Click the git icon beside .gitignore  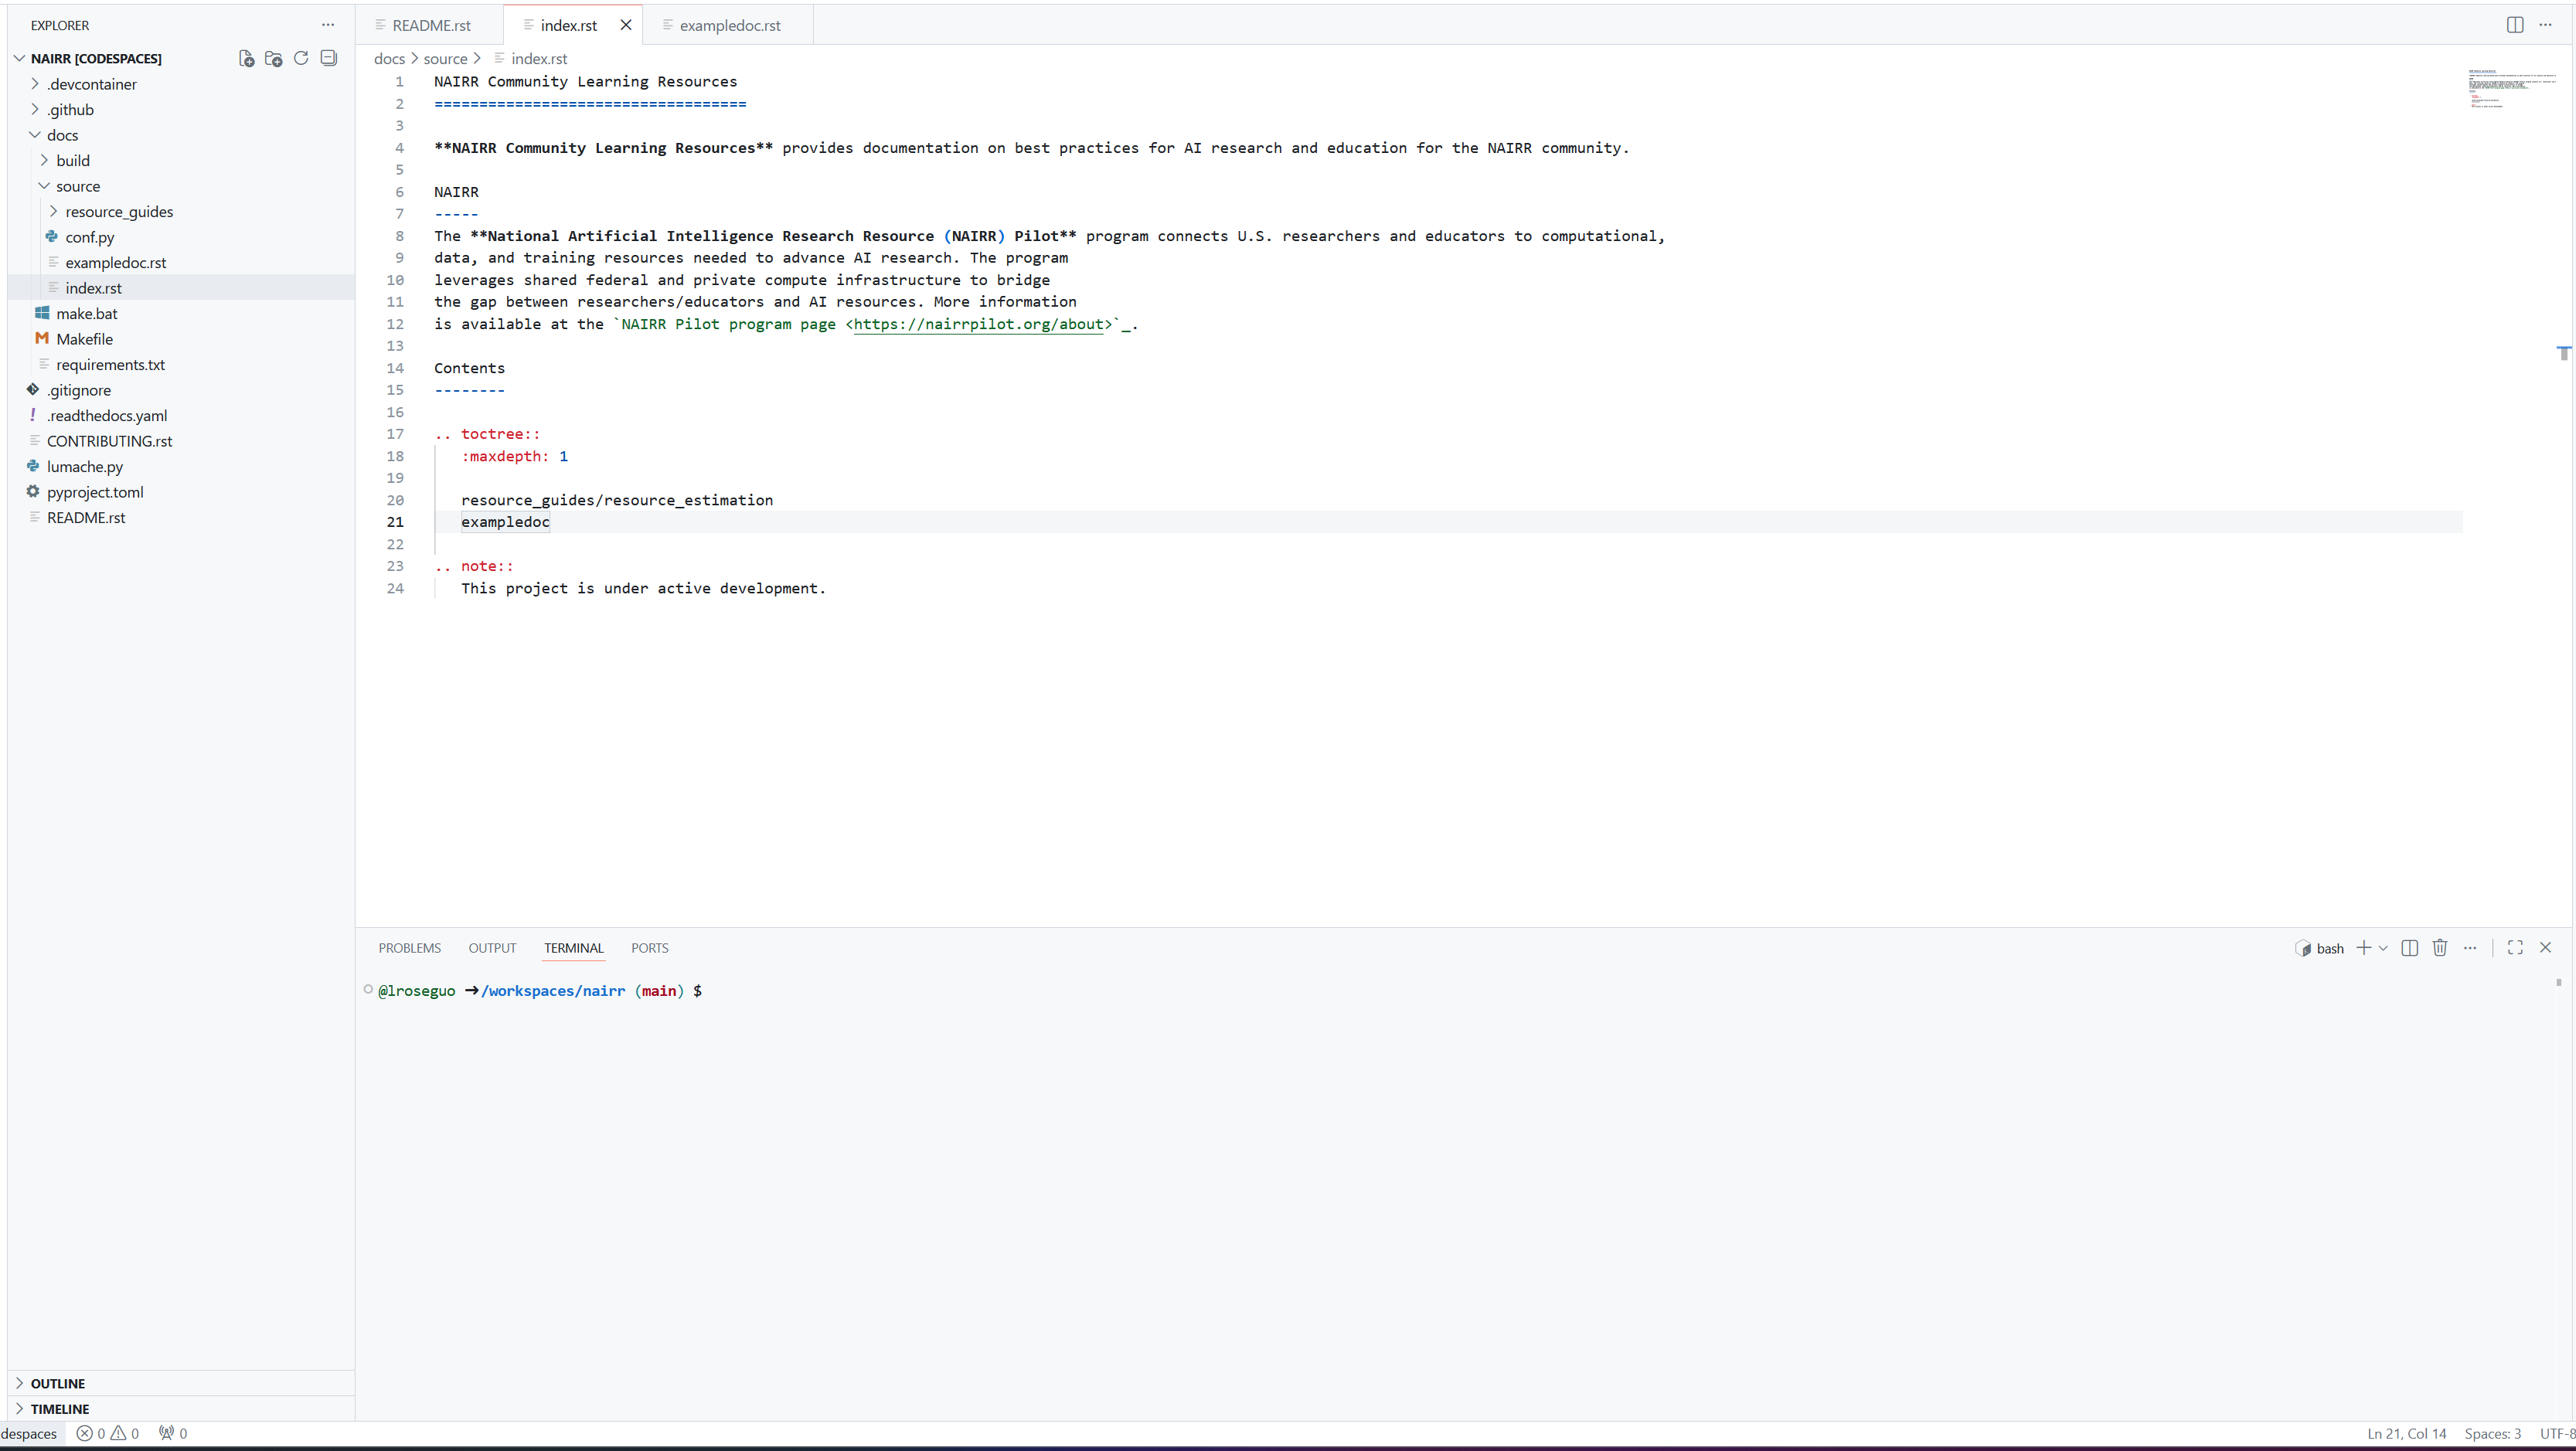[x=33, y=390]
